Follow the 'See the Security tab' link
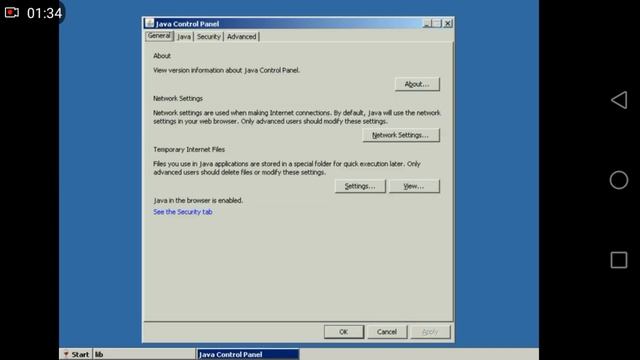Screen dimensions: 640x360 pyautogui.click(x=182, y=212)
